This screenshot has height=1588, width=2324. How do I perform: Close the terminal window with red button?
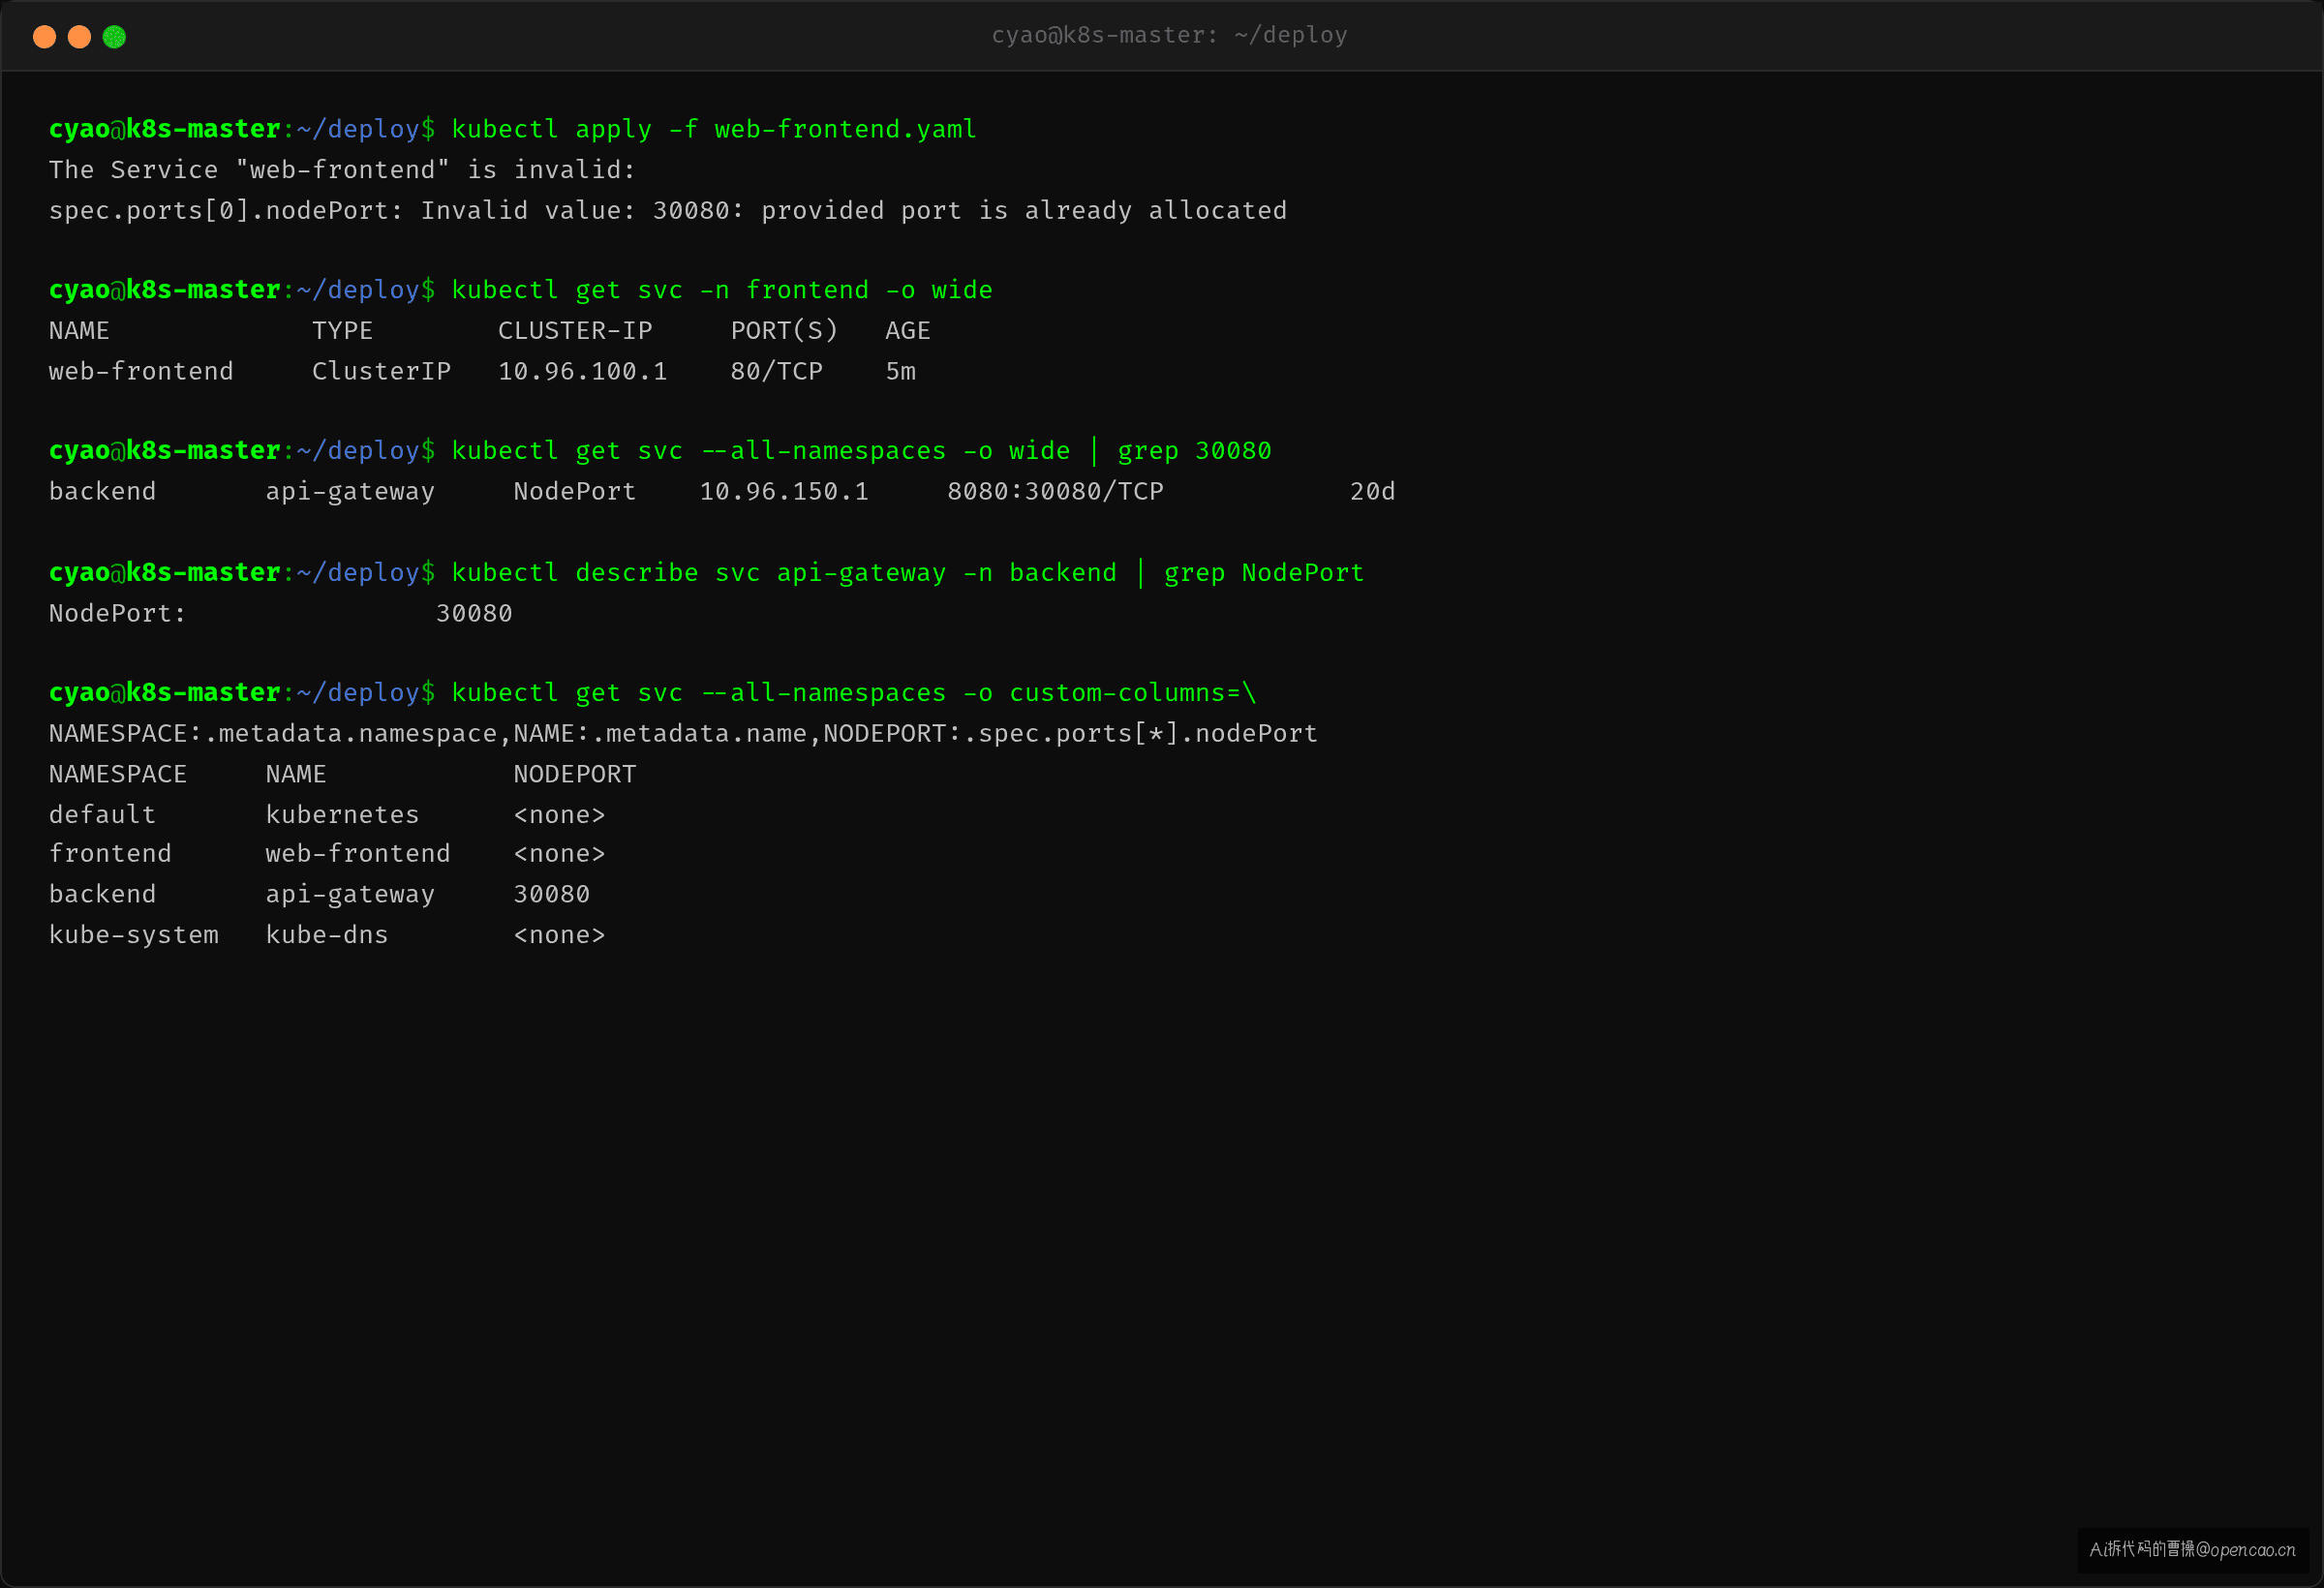pos(44,37)
